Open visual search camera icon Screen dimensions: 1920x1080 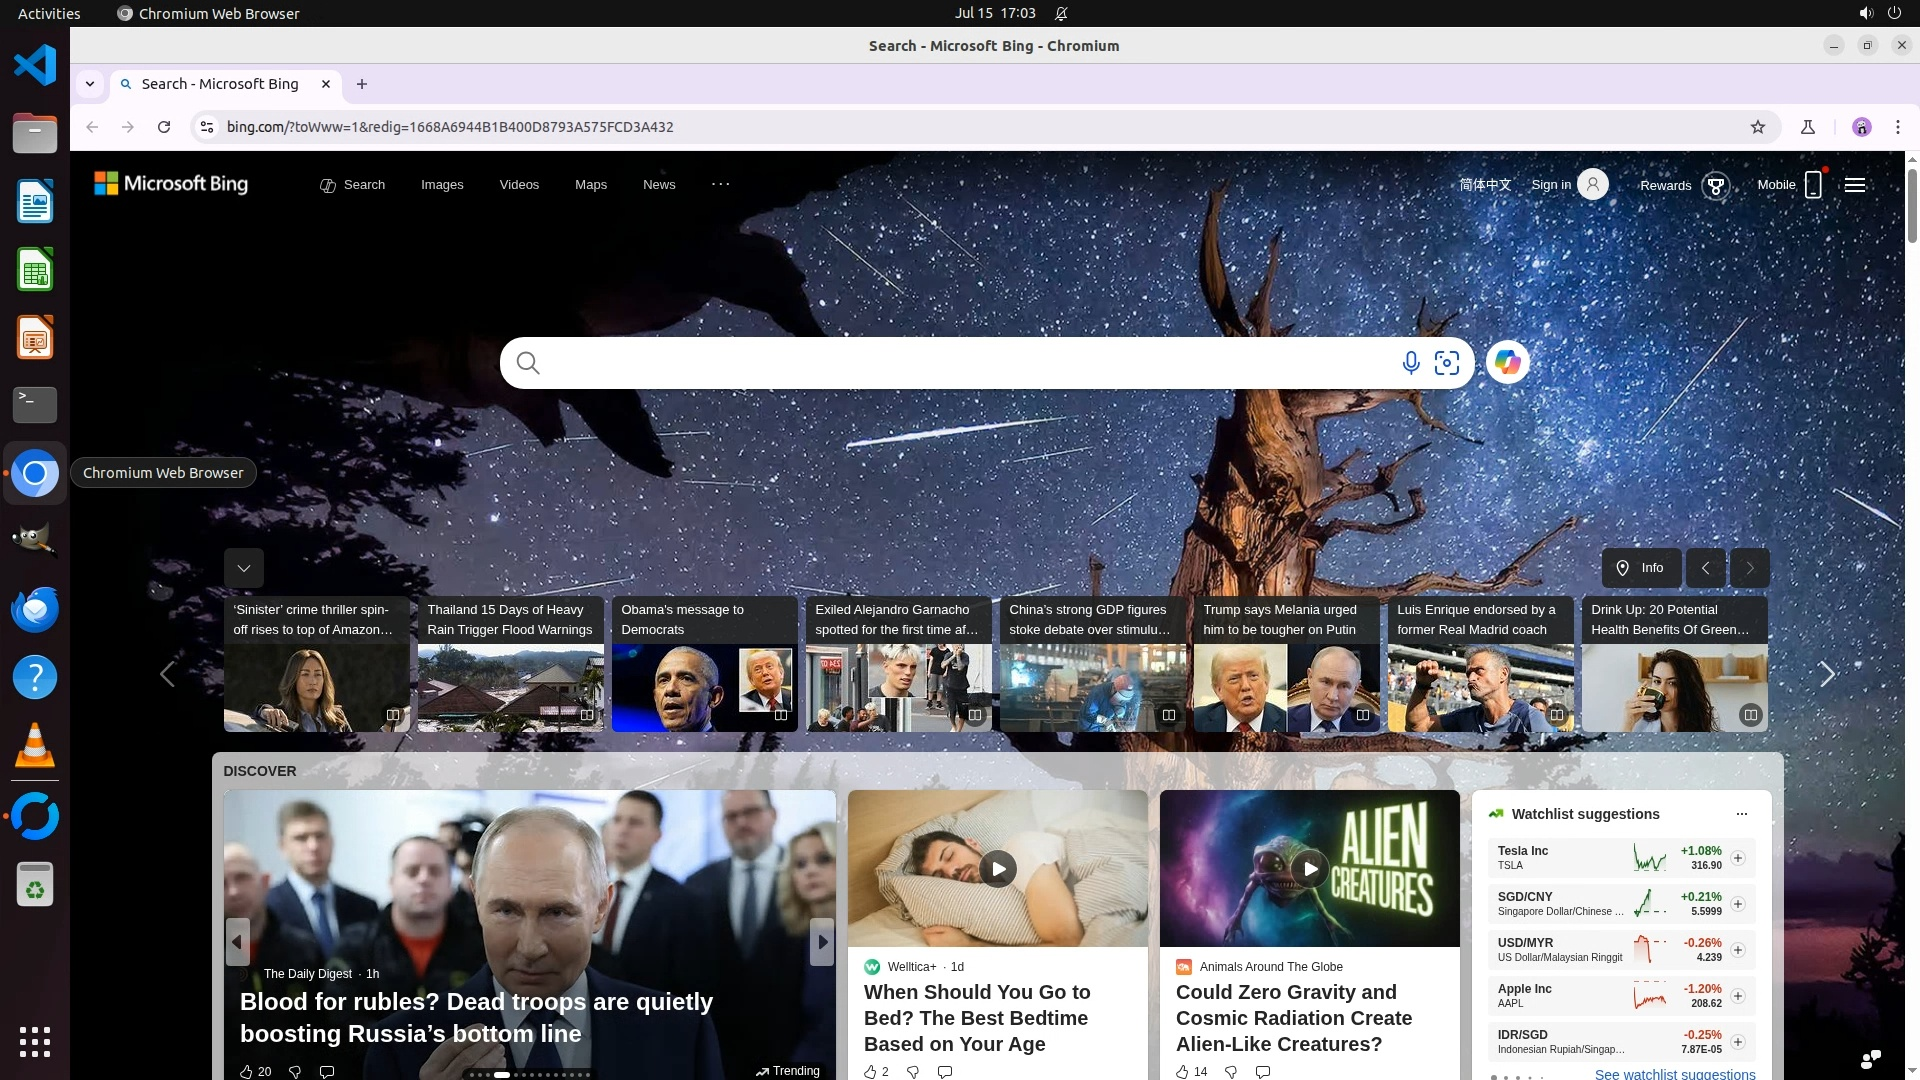[x=1446, y=363]
